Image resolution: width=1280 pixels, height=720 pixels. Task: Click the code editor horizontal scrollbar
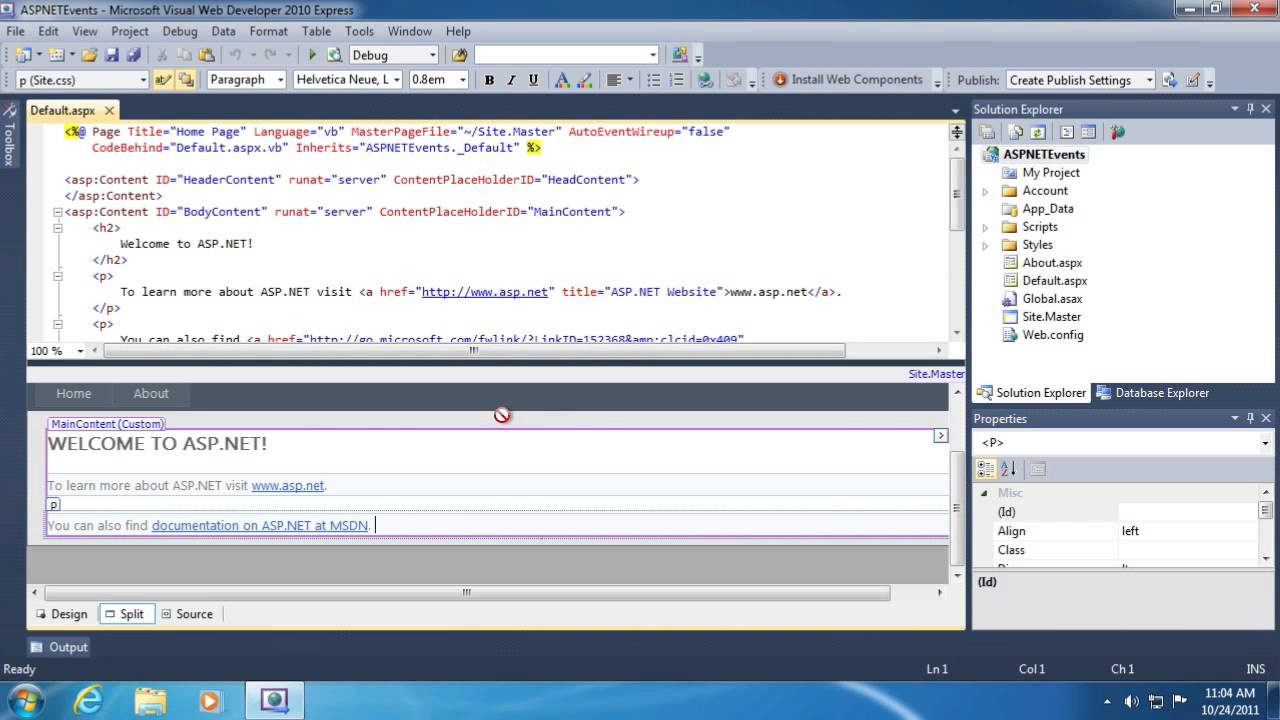(x=473, y=351)
